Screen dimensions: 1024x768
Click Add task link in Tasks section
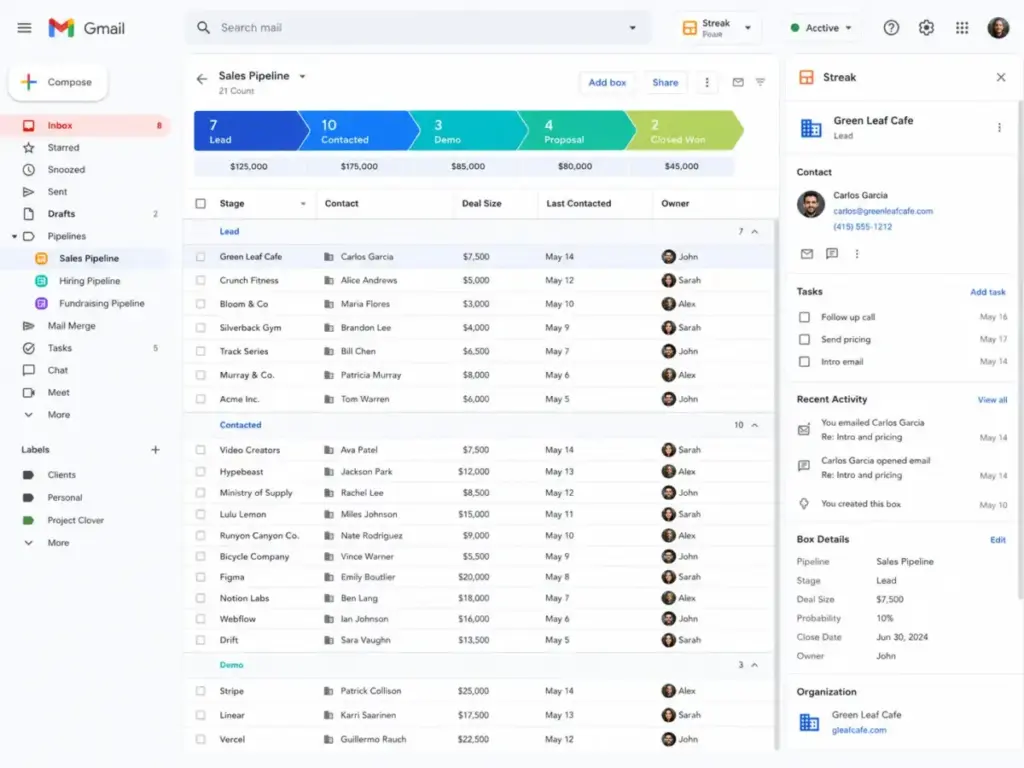987,292
